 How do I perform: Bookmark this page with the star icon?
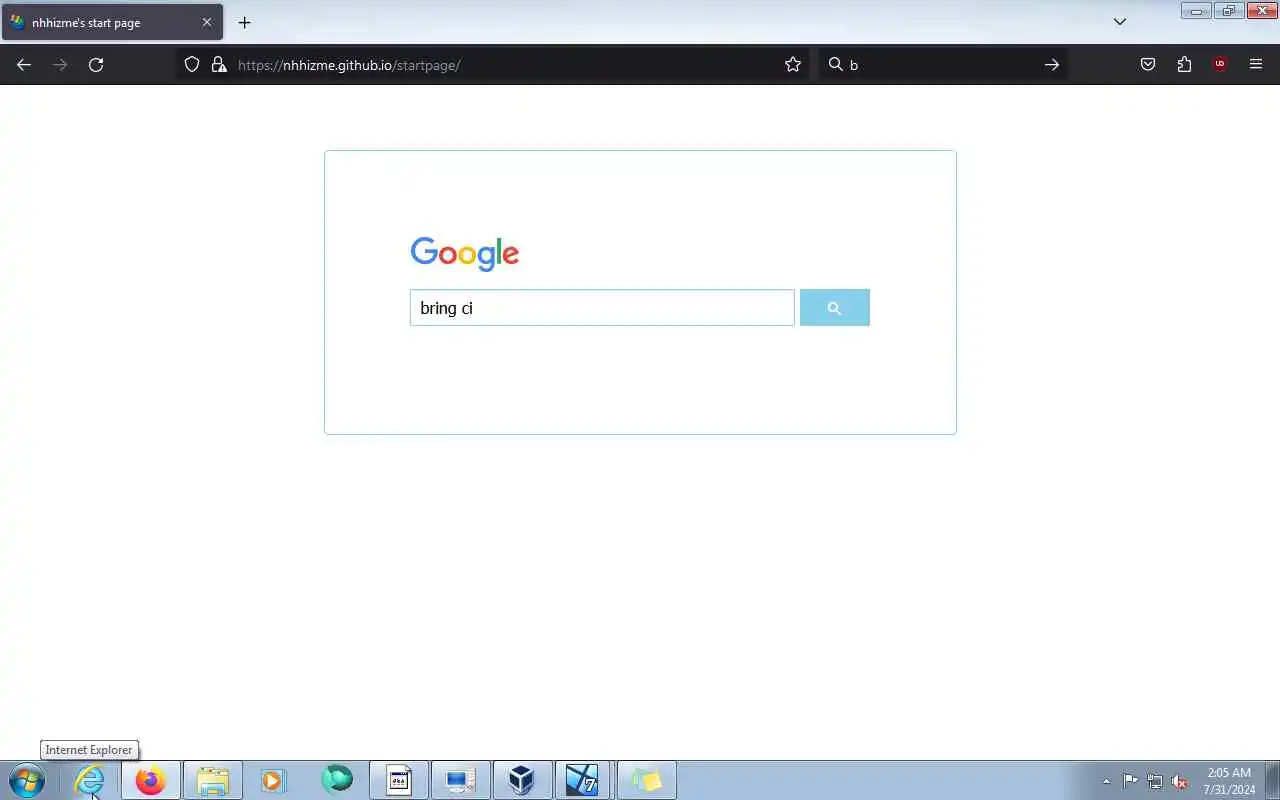pyautogui.click(x=793, y=65)
